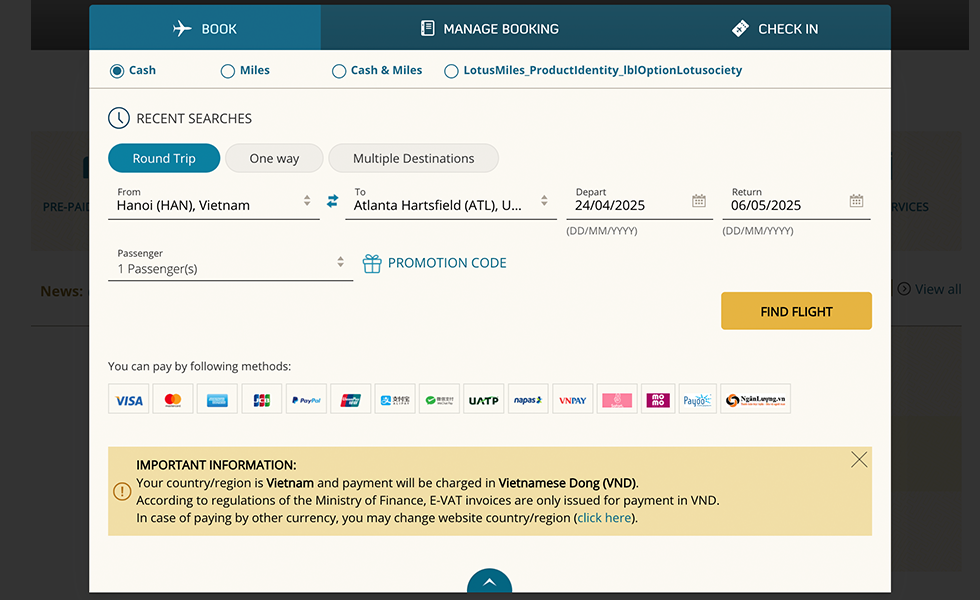Select the One way trip option
This screenshot has width=980, height=600.
coord(274,158)
